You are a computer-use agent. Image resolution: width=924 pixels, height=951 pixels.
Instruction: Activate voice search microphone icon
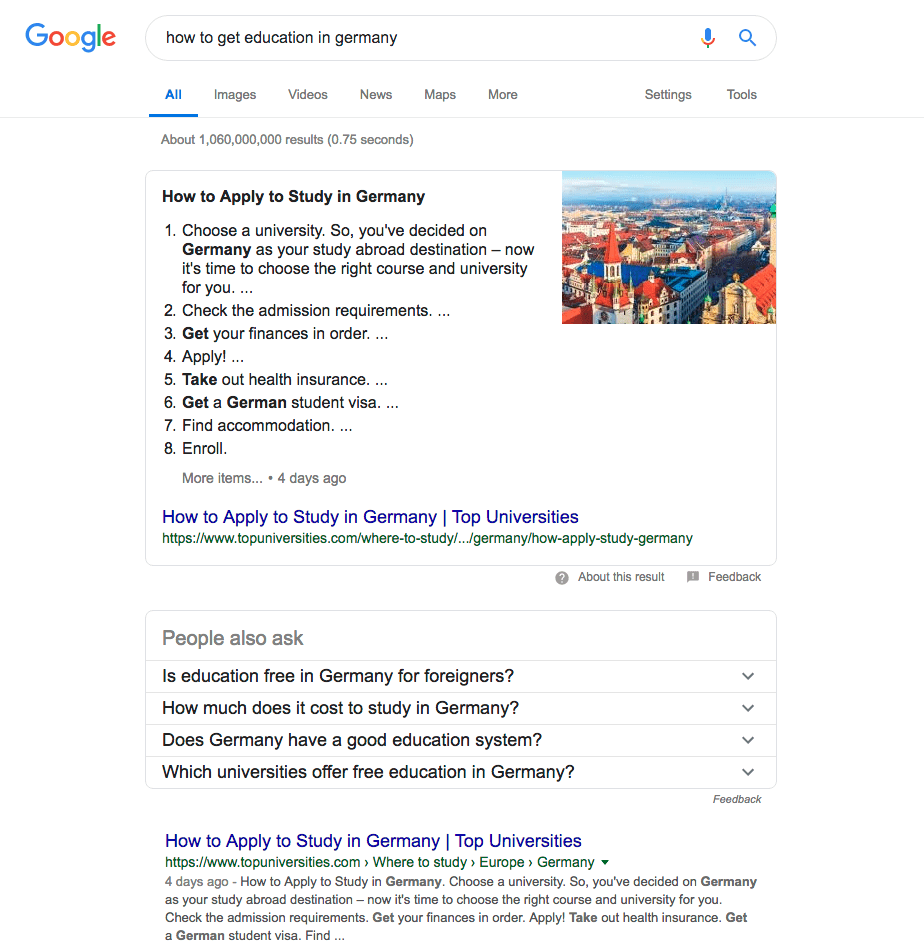pyautogui.click(x=707, y=38)
